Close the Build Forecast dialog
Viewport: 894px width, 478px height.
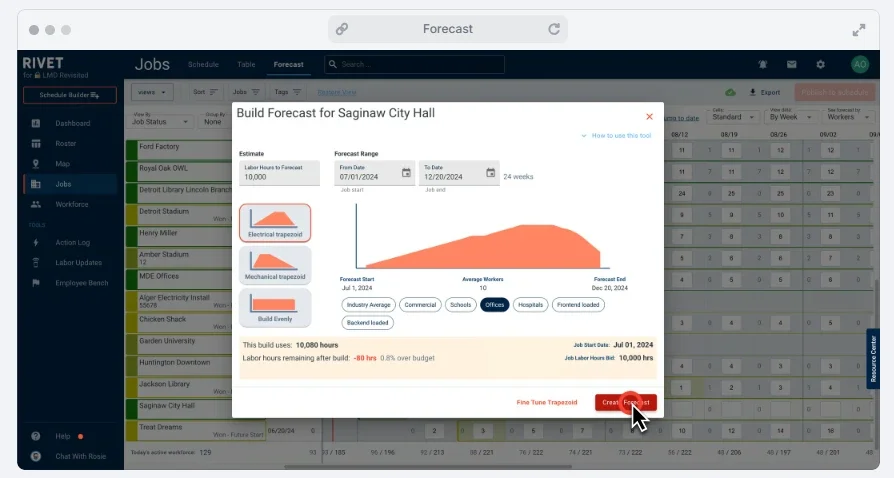pos(649,116)
